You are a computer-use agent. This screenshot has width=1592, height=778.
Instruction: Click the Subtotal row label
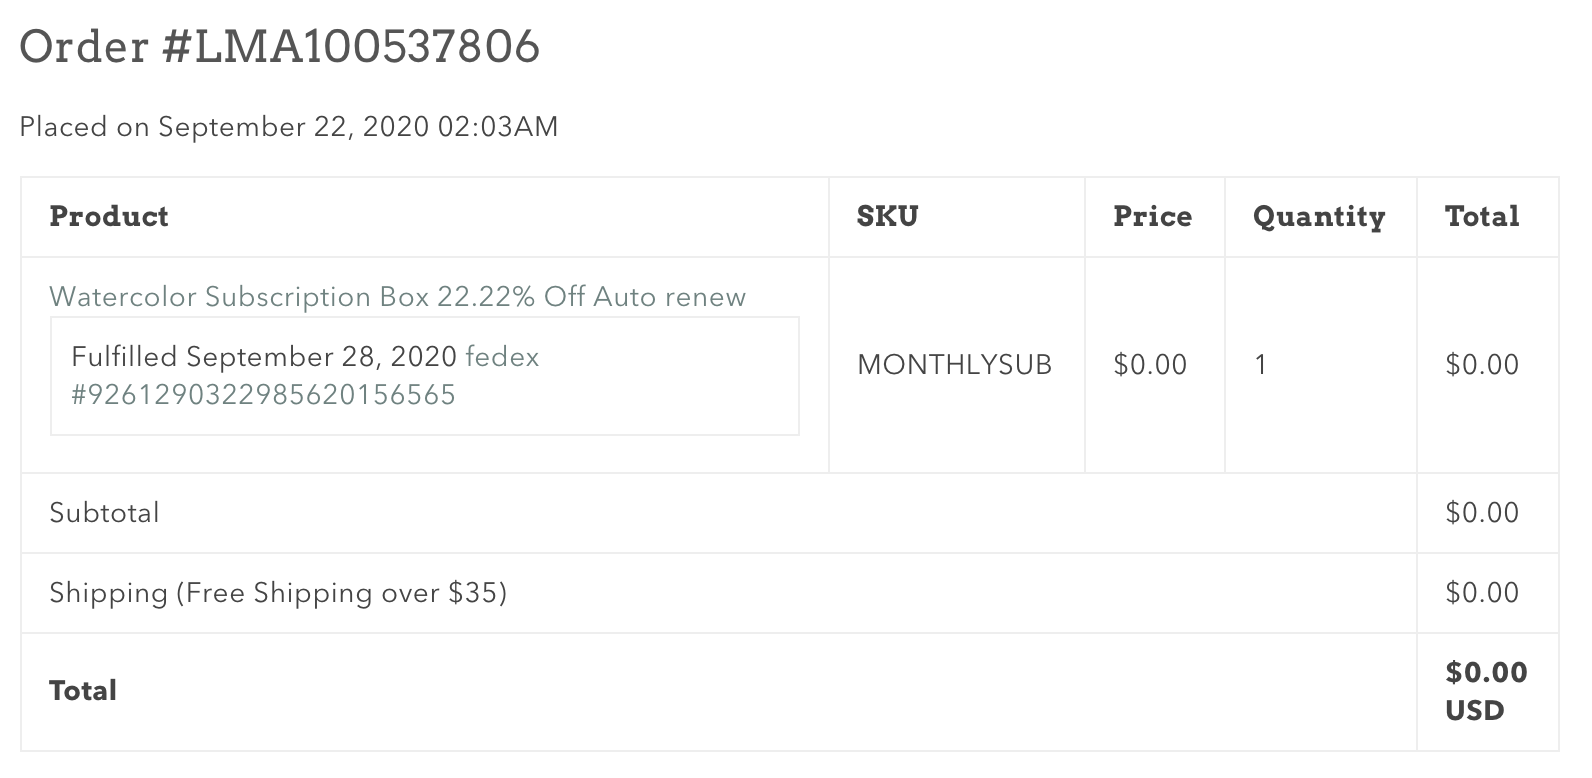[x=104, y=513]
